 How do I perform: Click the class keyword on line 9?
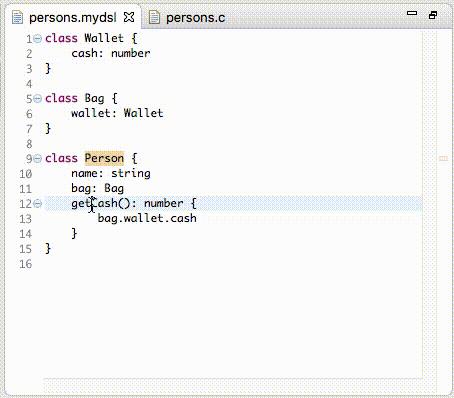pyautogui.click(x=61, y=158)
